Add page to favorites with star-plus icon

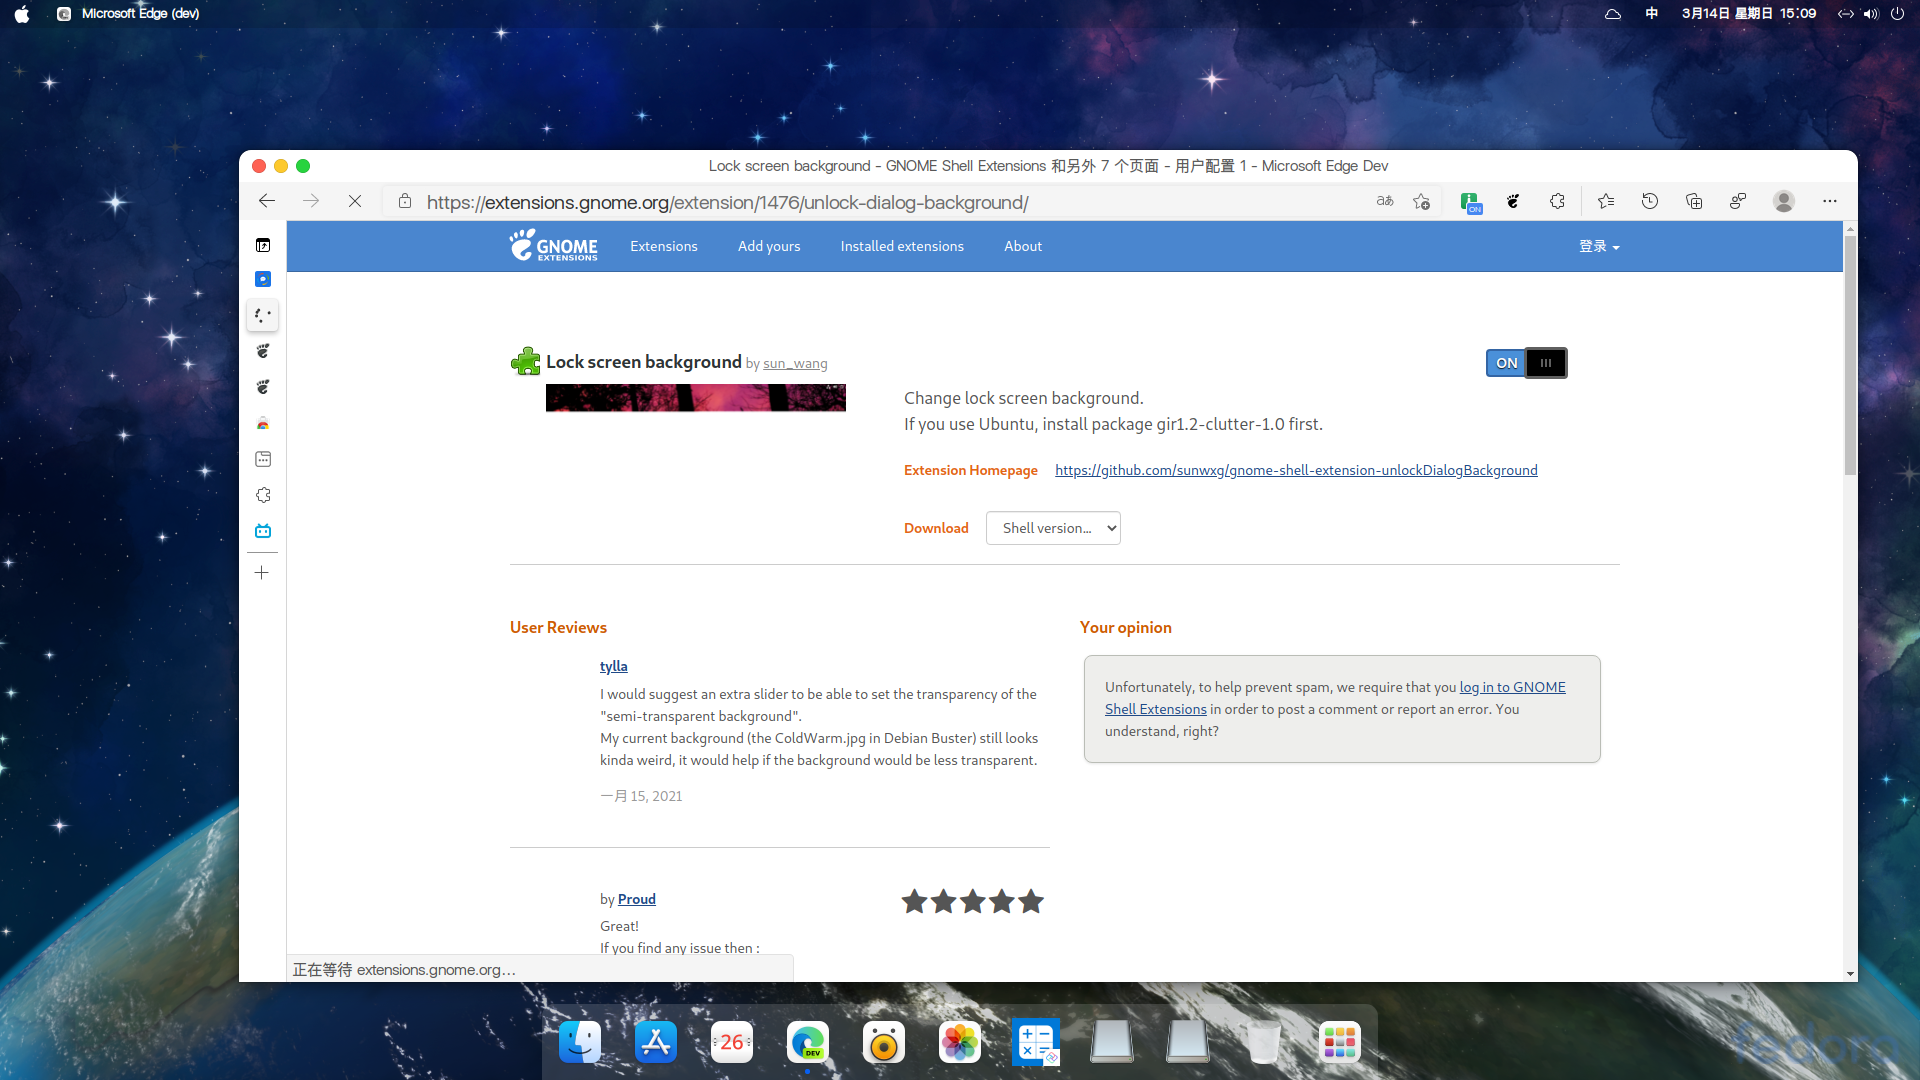pos(1421,201)
